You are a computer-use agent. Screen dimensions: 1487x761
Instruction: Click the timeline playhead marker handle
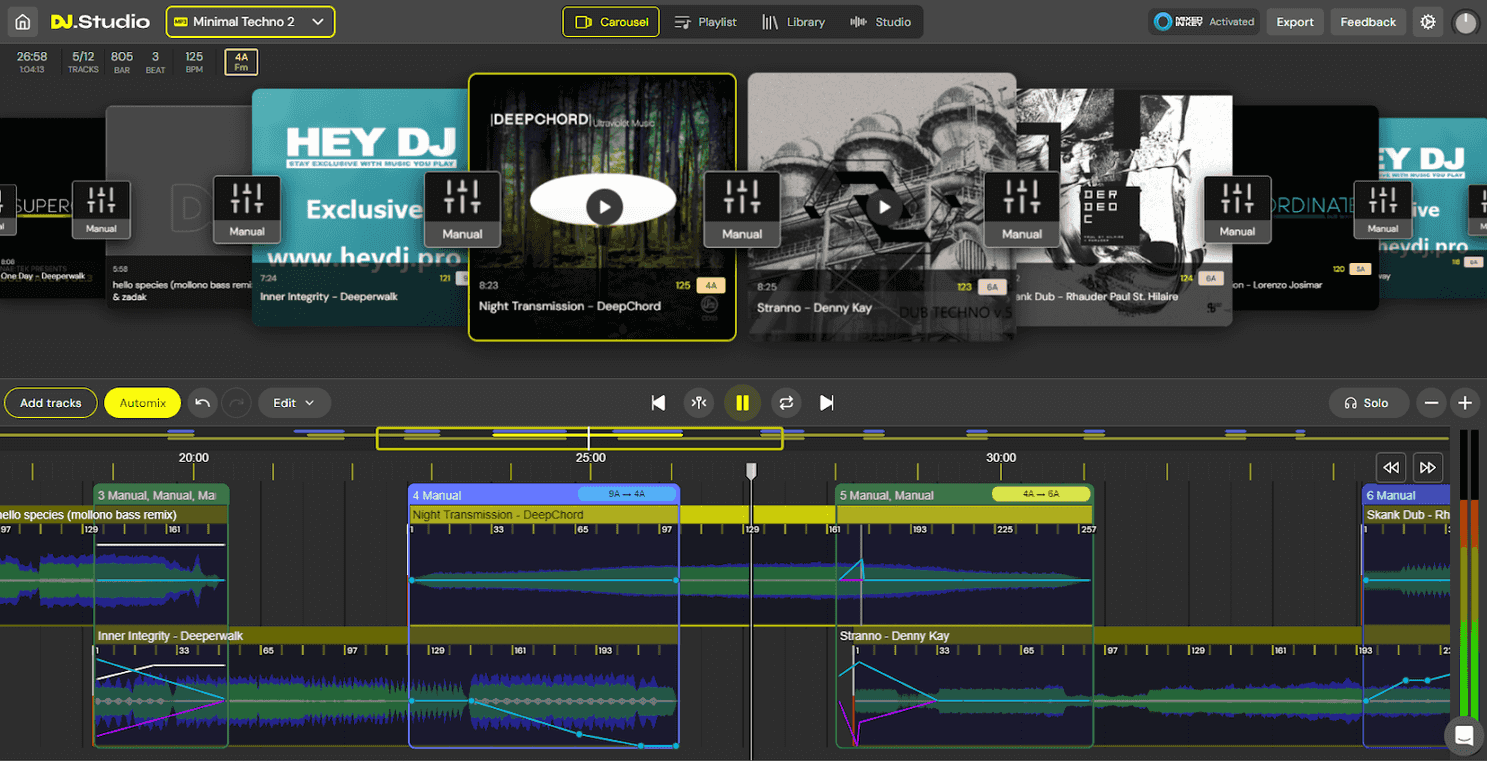752,470
